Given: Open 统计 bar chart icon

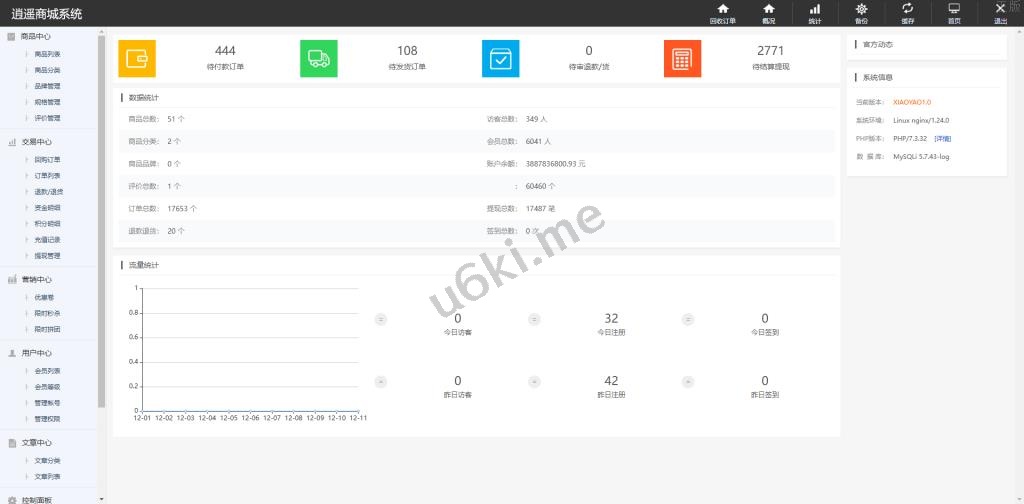Looking at the screenshot, I should (x=814, y=10).
